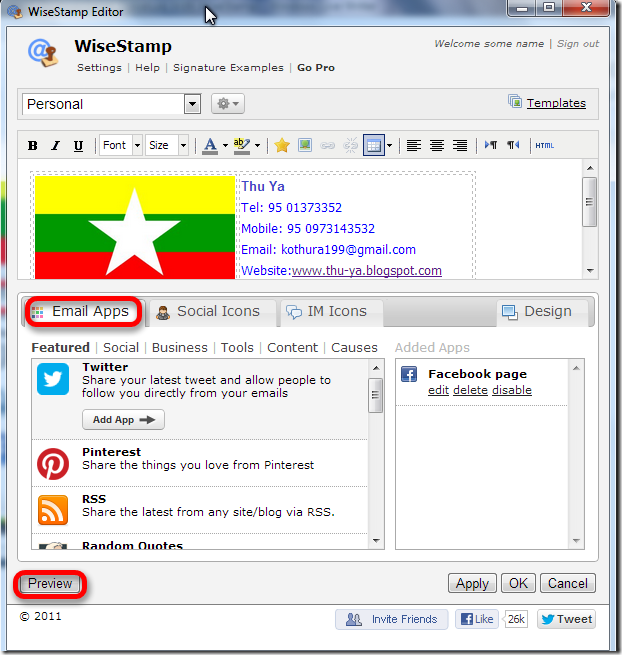Screen dimensions: 622x655
Task: Open Signature Examples link
Action: click(228, 68)
